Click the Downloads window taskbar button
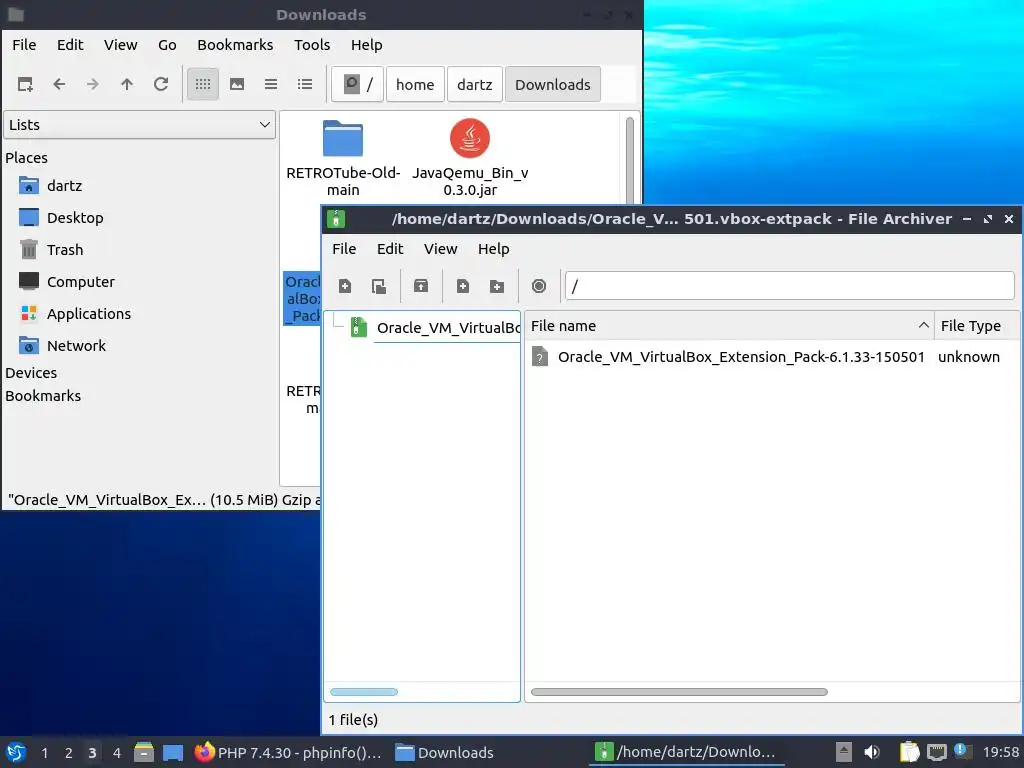The height and width of the screenshot is (768, 1024). (445, 752)
